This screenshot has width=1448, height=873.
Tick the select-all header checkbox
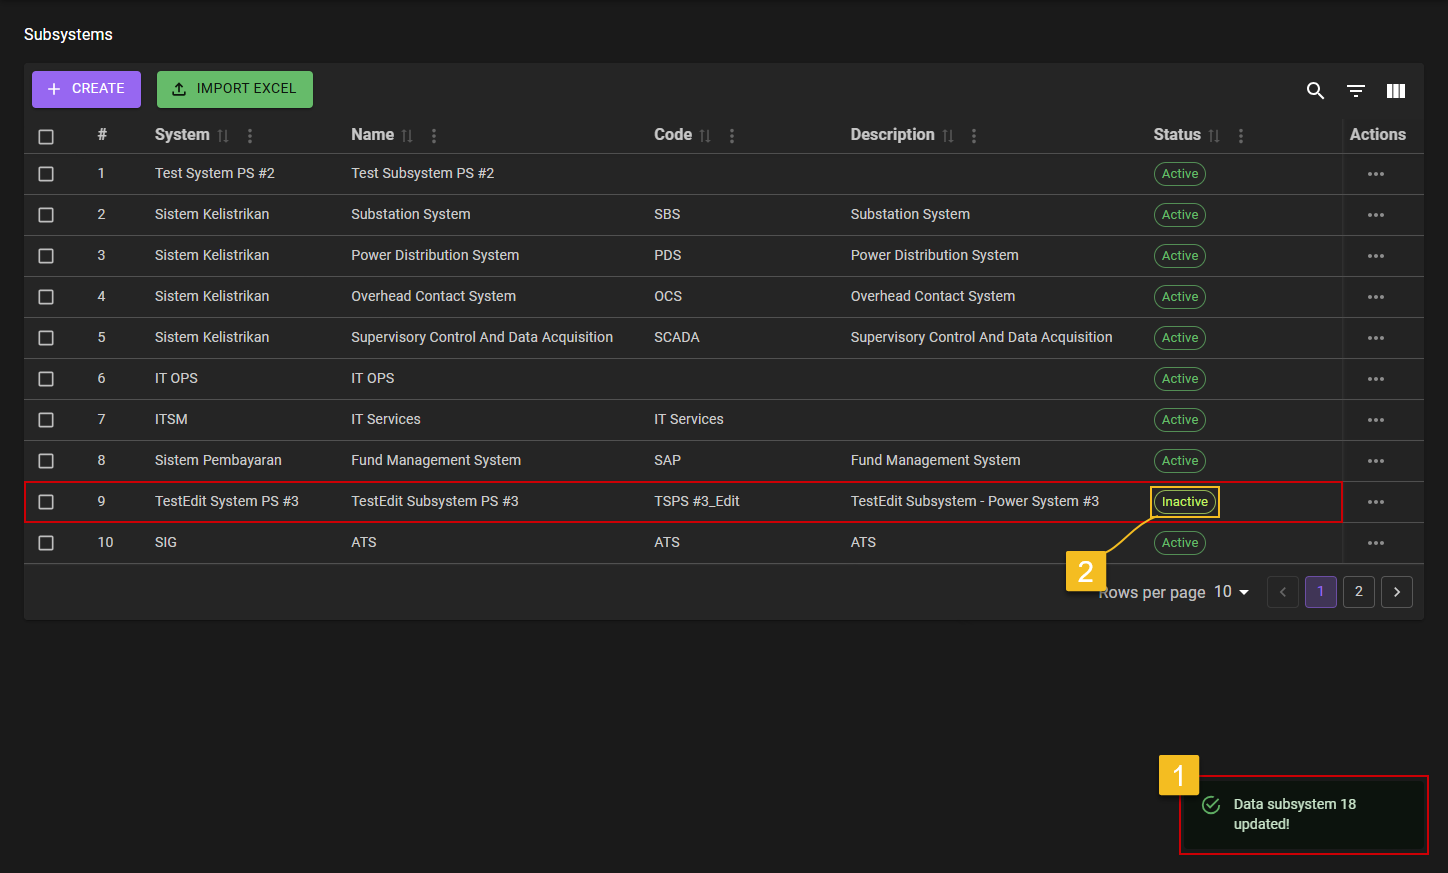(46, 137)
